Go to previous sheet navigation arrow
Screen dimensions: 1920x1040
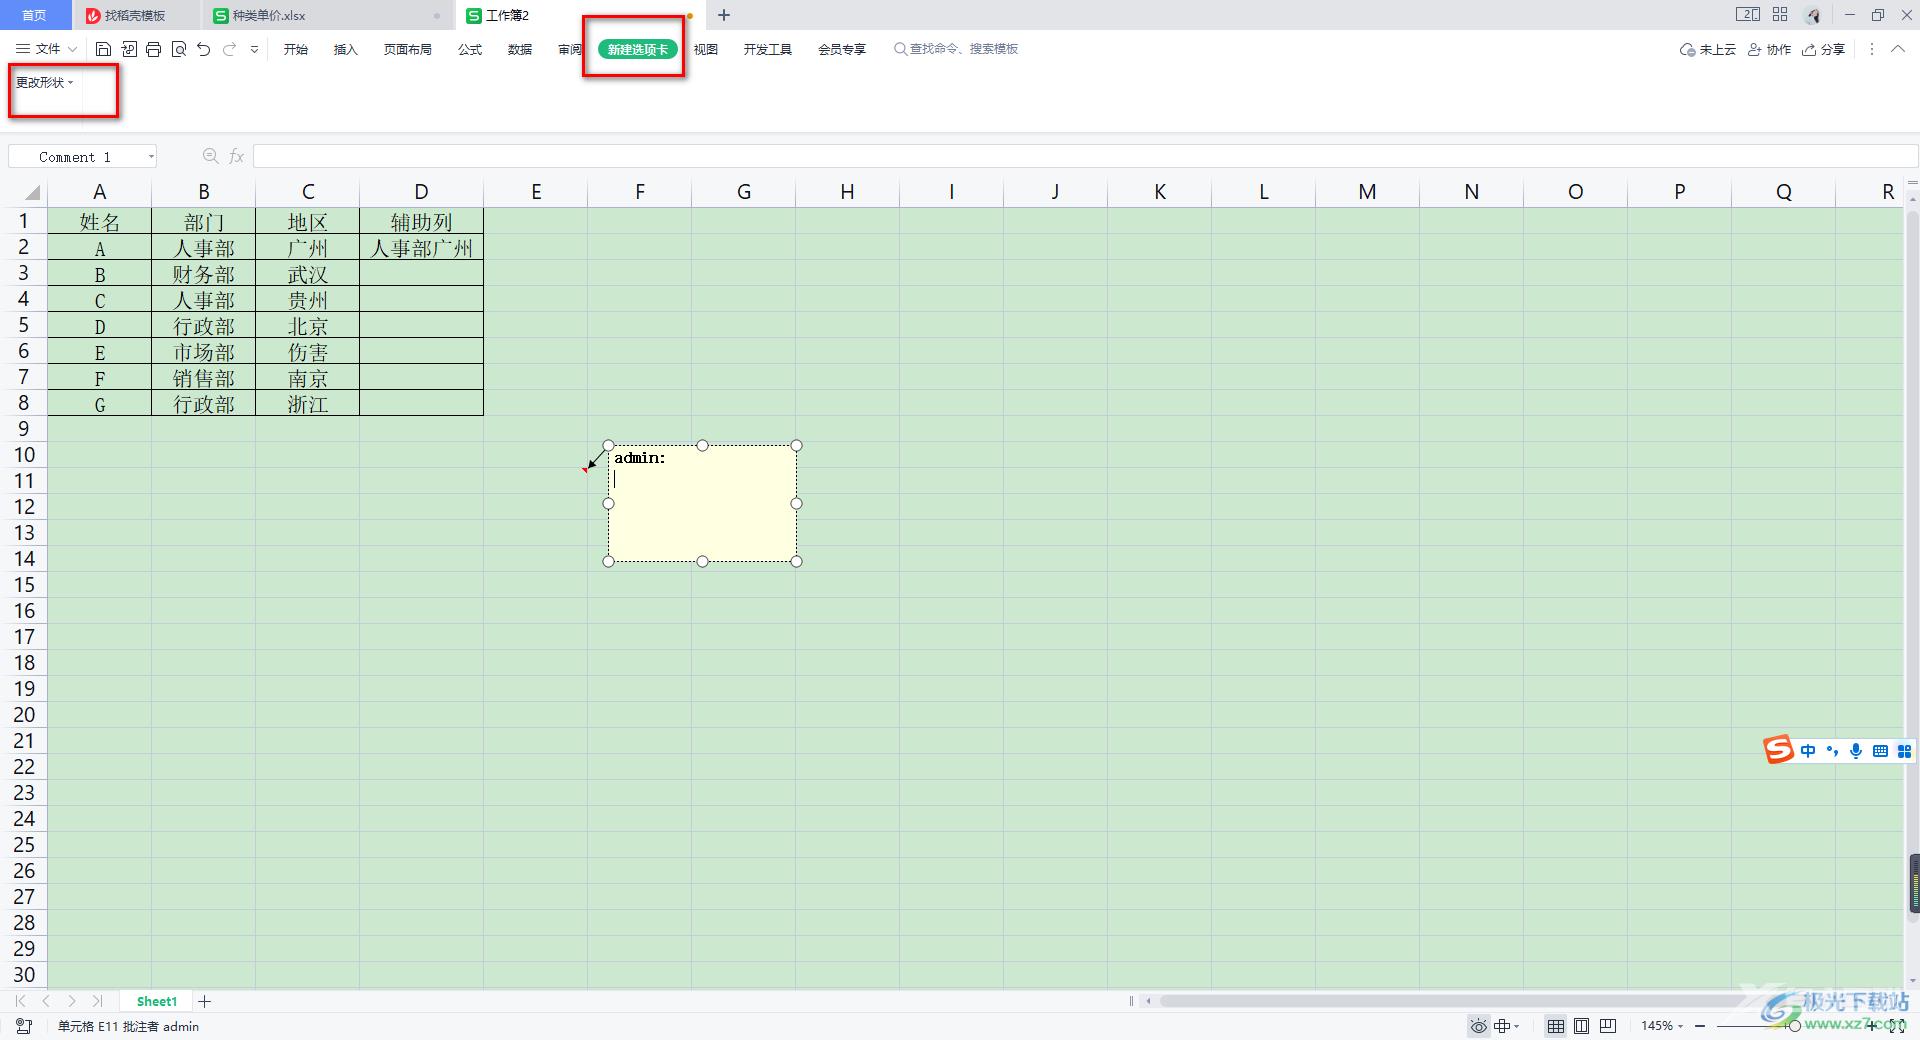click(x=46, y=1001)
